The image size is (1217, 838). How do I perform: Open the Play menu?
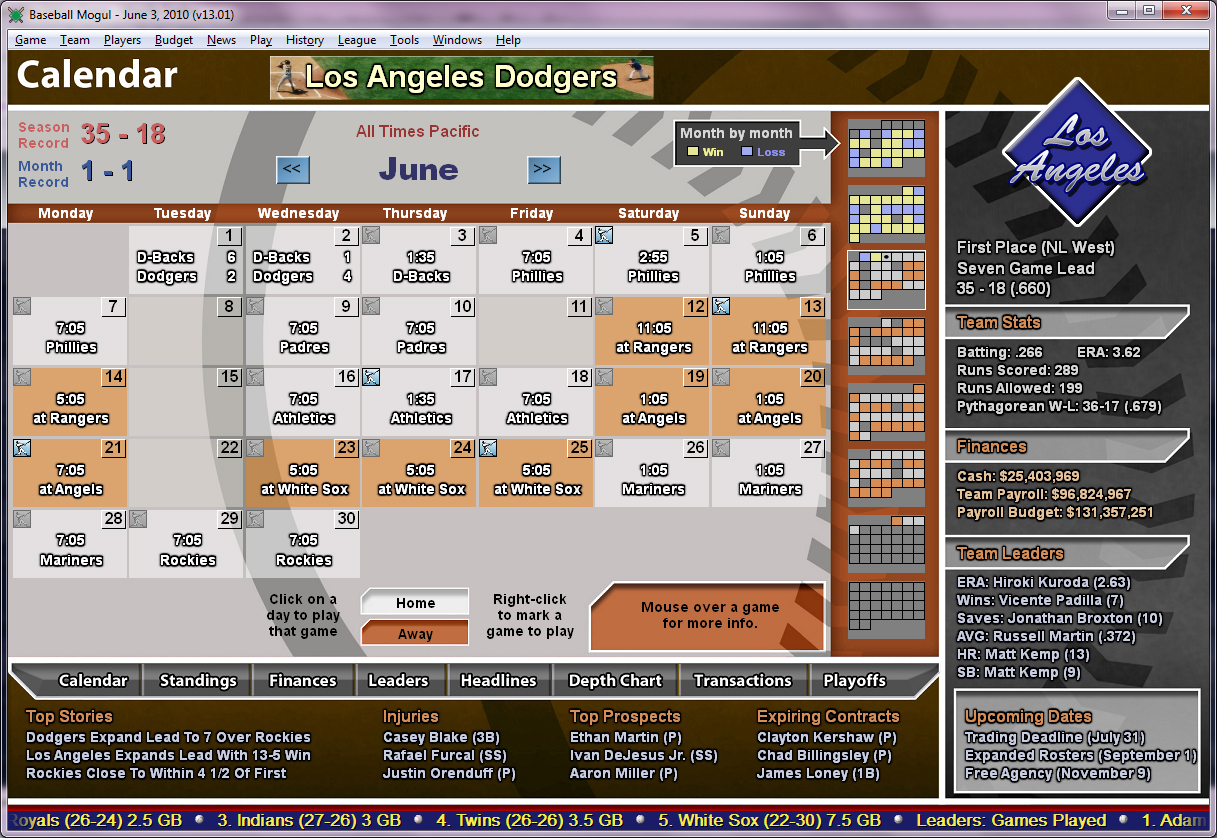coord(260,40)
